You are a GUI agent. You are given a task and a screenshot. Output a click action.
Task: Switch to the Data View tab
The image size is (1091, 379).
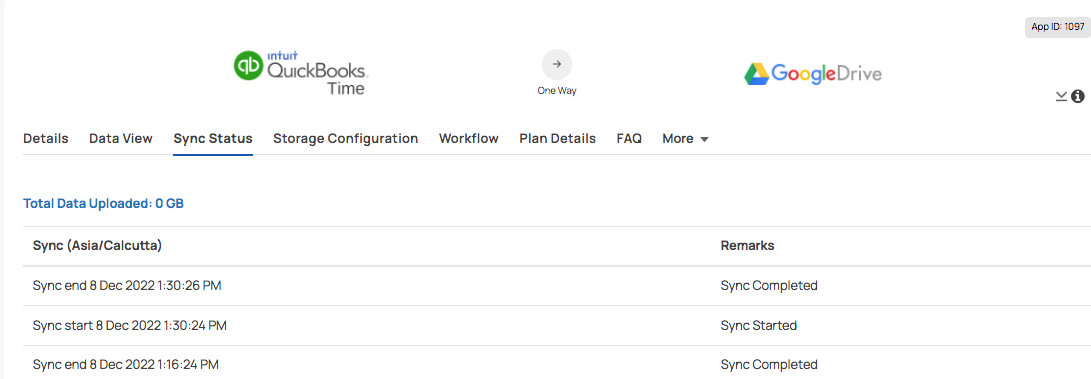pyautogui.click(x=120, y=138)
